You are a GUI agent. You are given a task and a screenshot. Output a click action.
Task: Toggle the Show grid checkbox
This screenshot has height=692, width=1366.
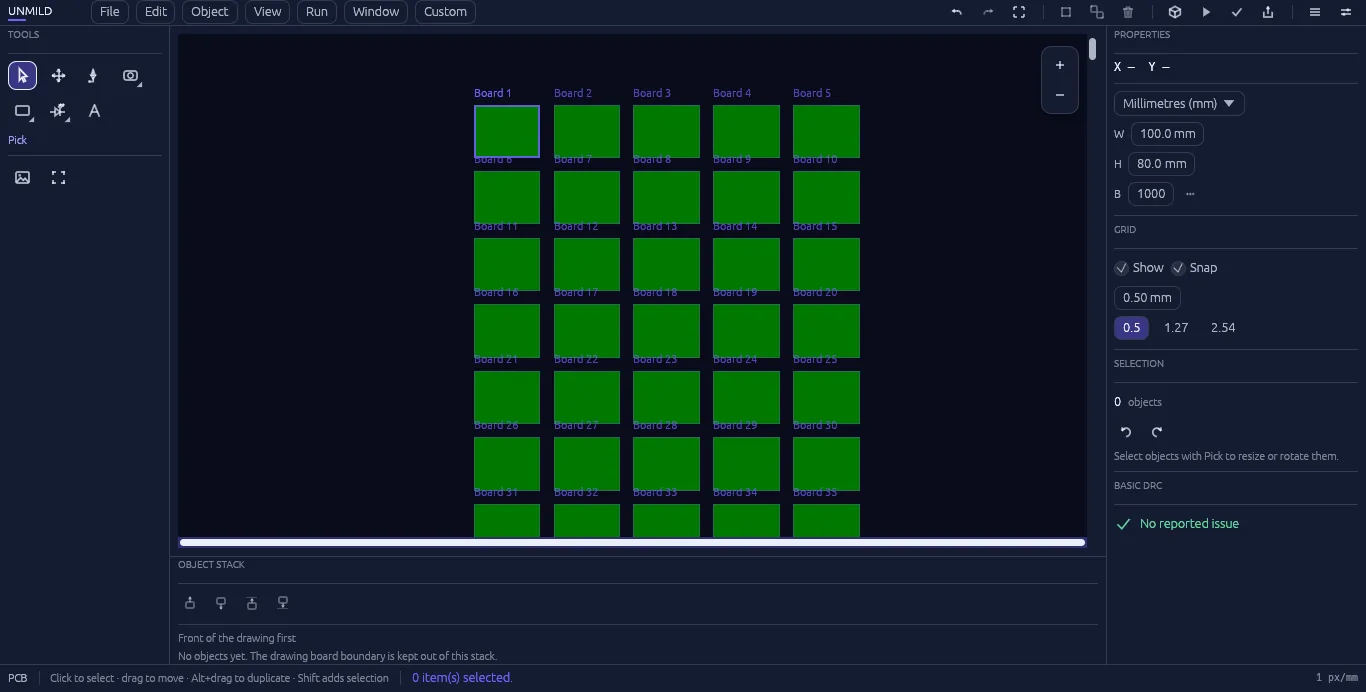(1122, 268)
